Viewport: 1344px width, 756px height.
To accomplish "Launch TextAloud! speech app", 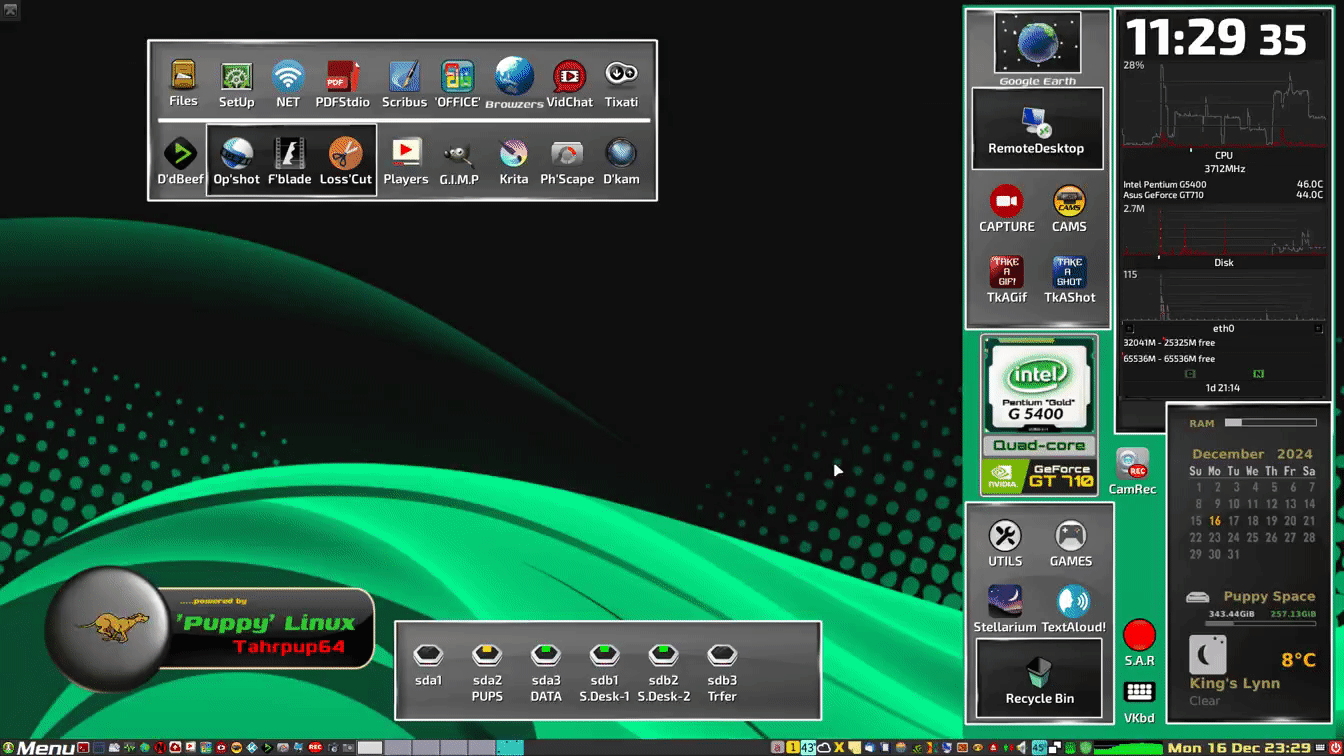I will click(1073, 610).
